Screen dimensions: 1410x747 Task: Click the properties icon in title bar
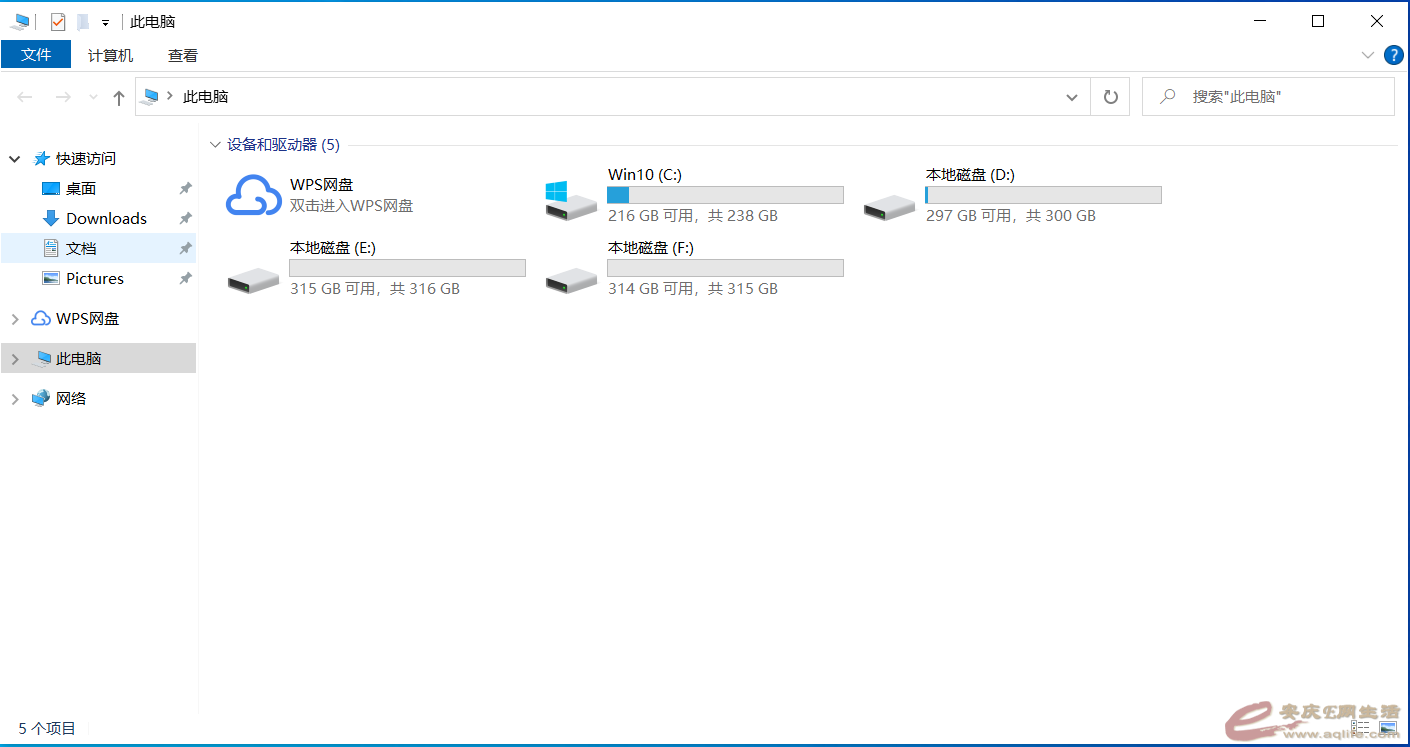[58, 21]
